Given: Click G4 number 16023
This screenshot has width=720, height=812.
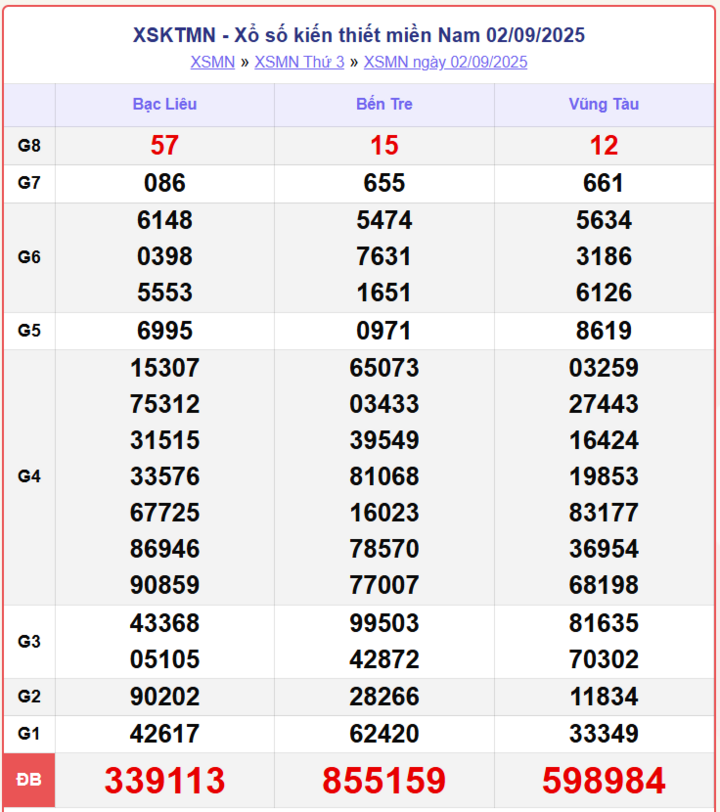Looking at the screenshot, I should click(384, 513).
